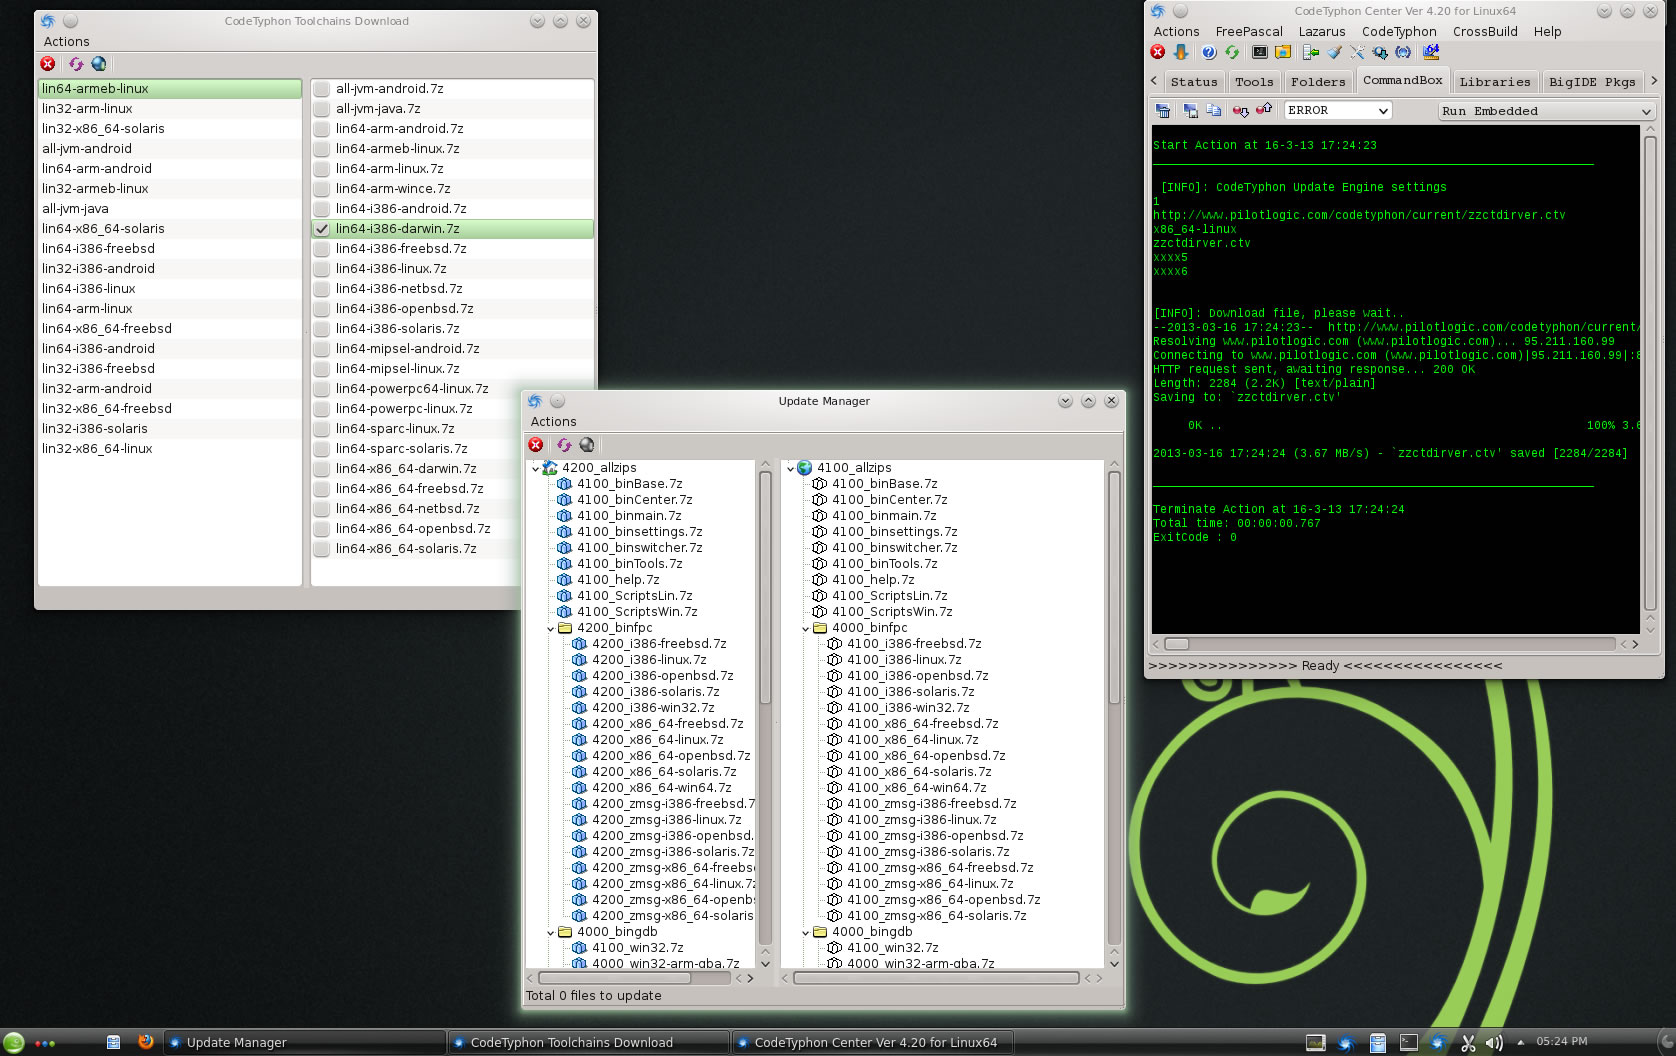Open the Lazarus menu
This screenshot has height=1056, width=1676.
[x=1322, y=32]
